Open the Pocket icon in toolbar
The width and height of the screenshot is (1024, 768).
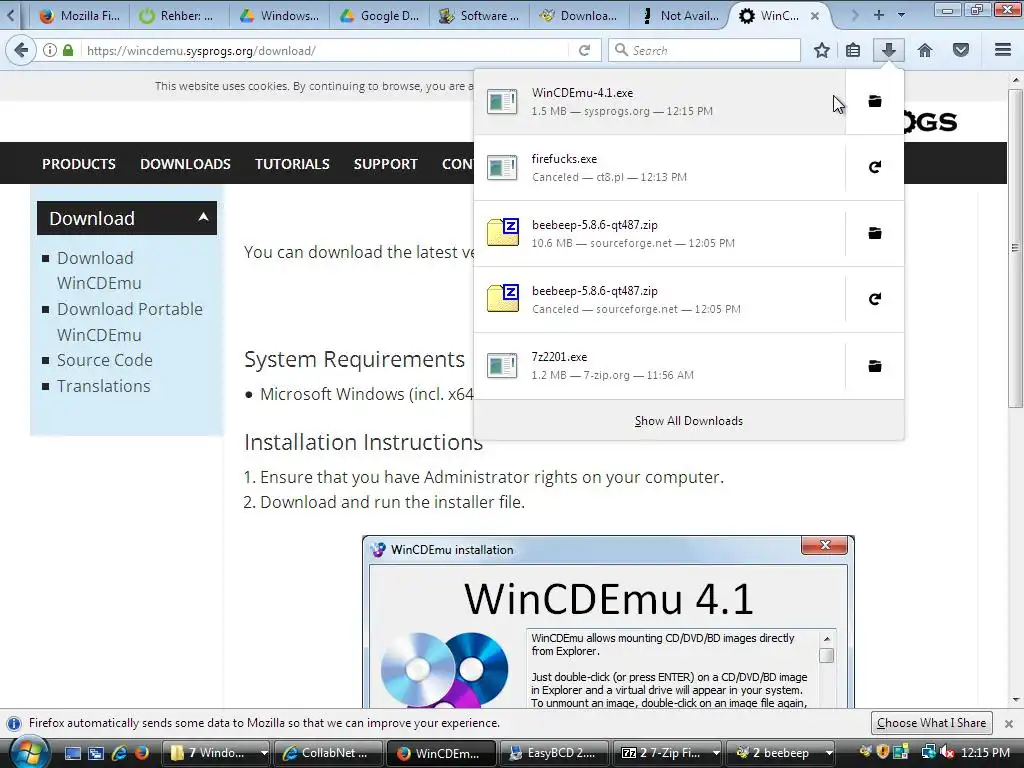point(961,50)
